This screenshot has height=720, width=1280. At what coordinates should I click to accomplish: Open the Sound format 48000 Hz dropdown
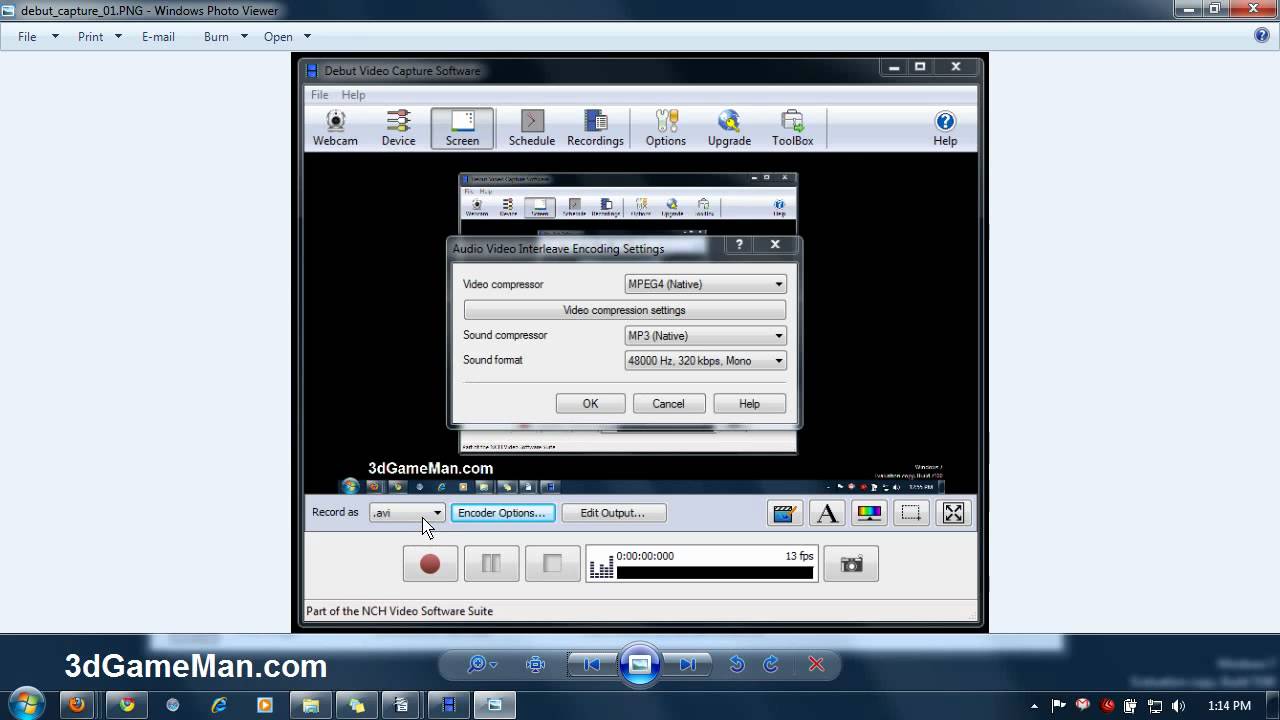point(705,361)
